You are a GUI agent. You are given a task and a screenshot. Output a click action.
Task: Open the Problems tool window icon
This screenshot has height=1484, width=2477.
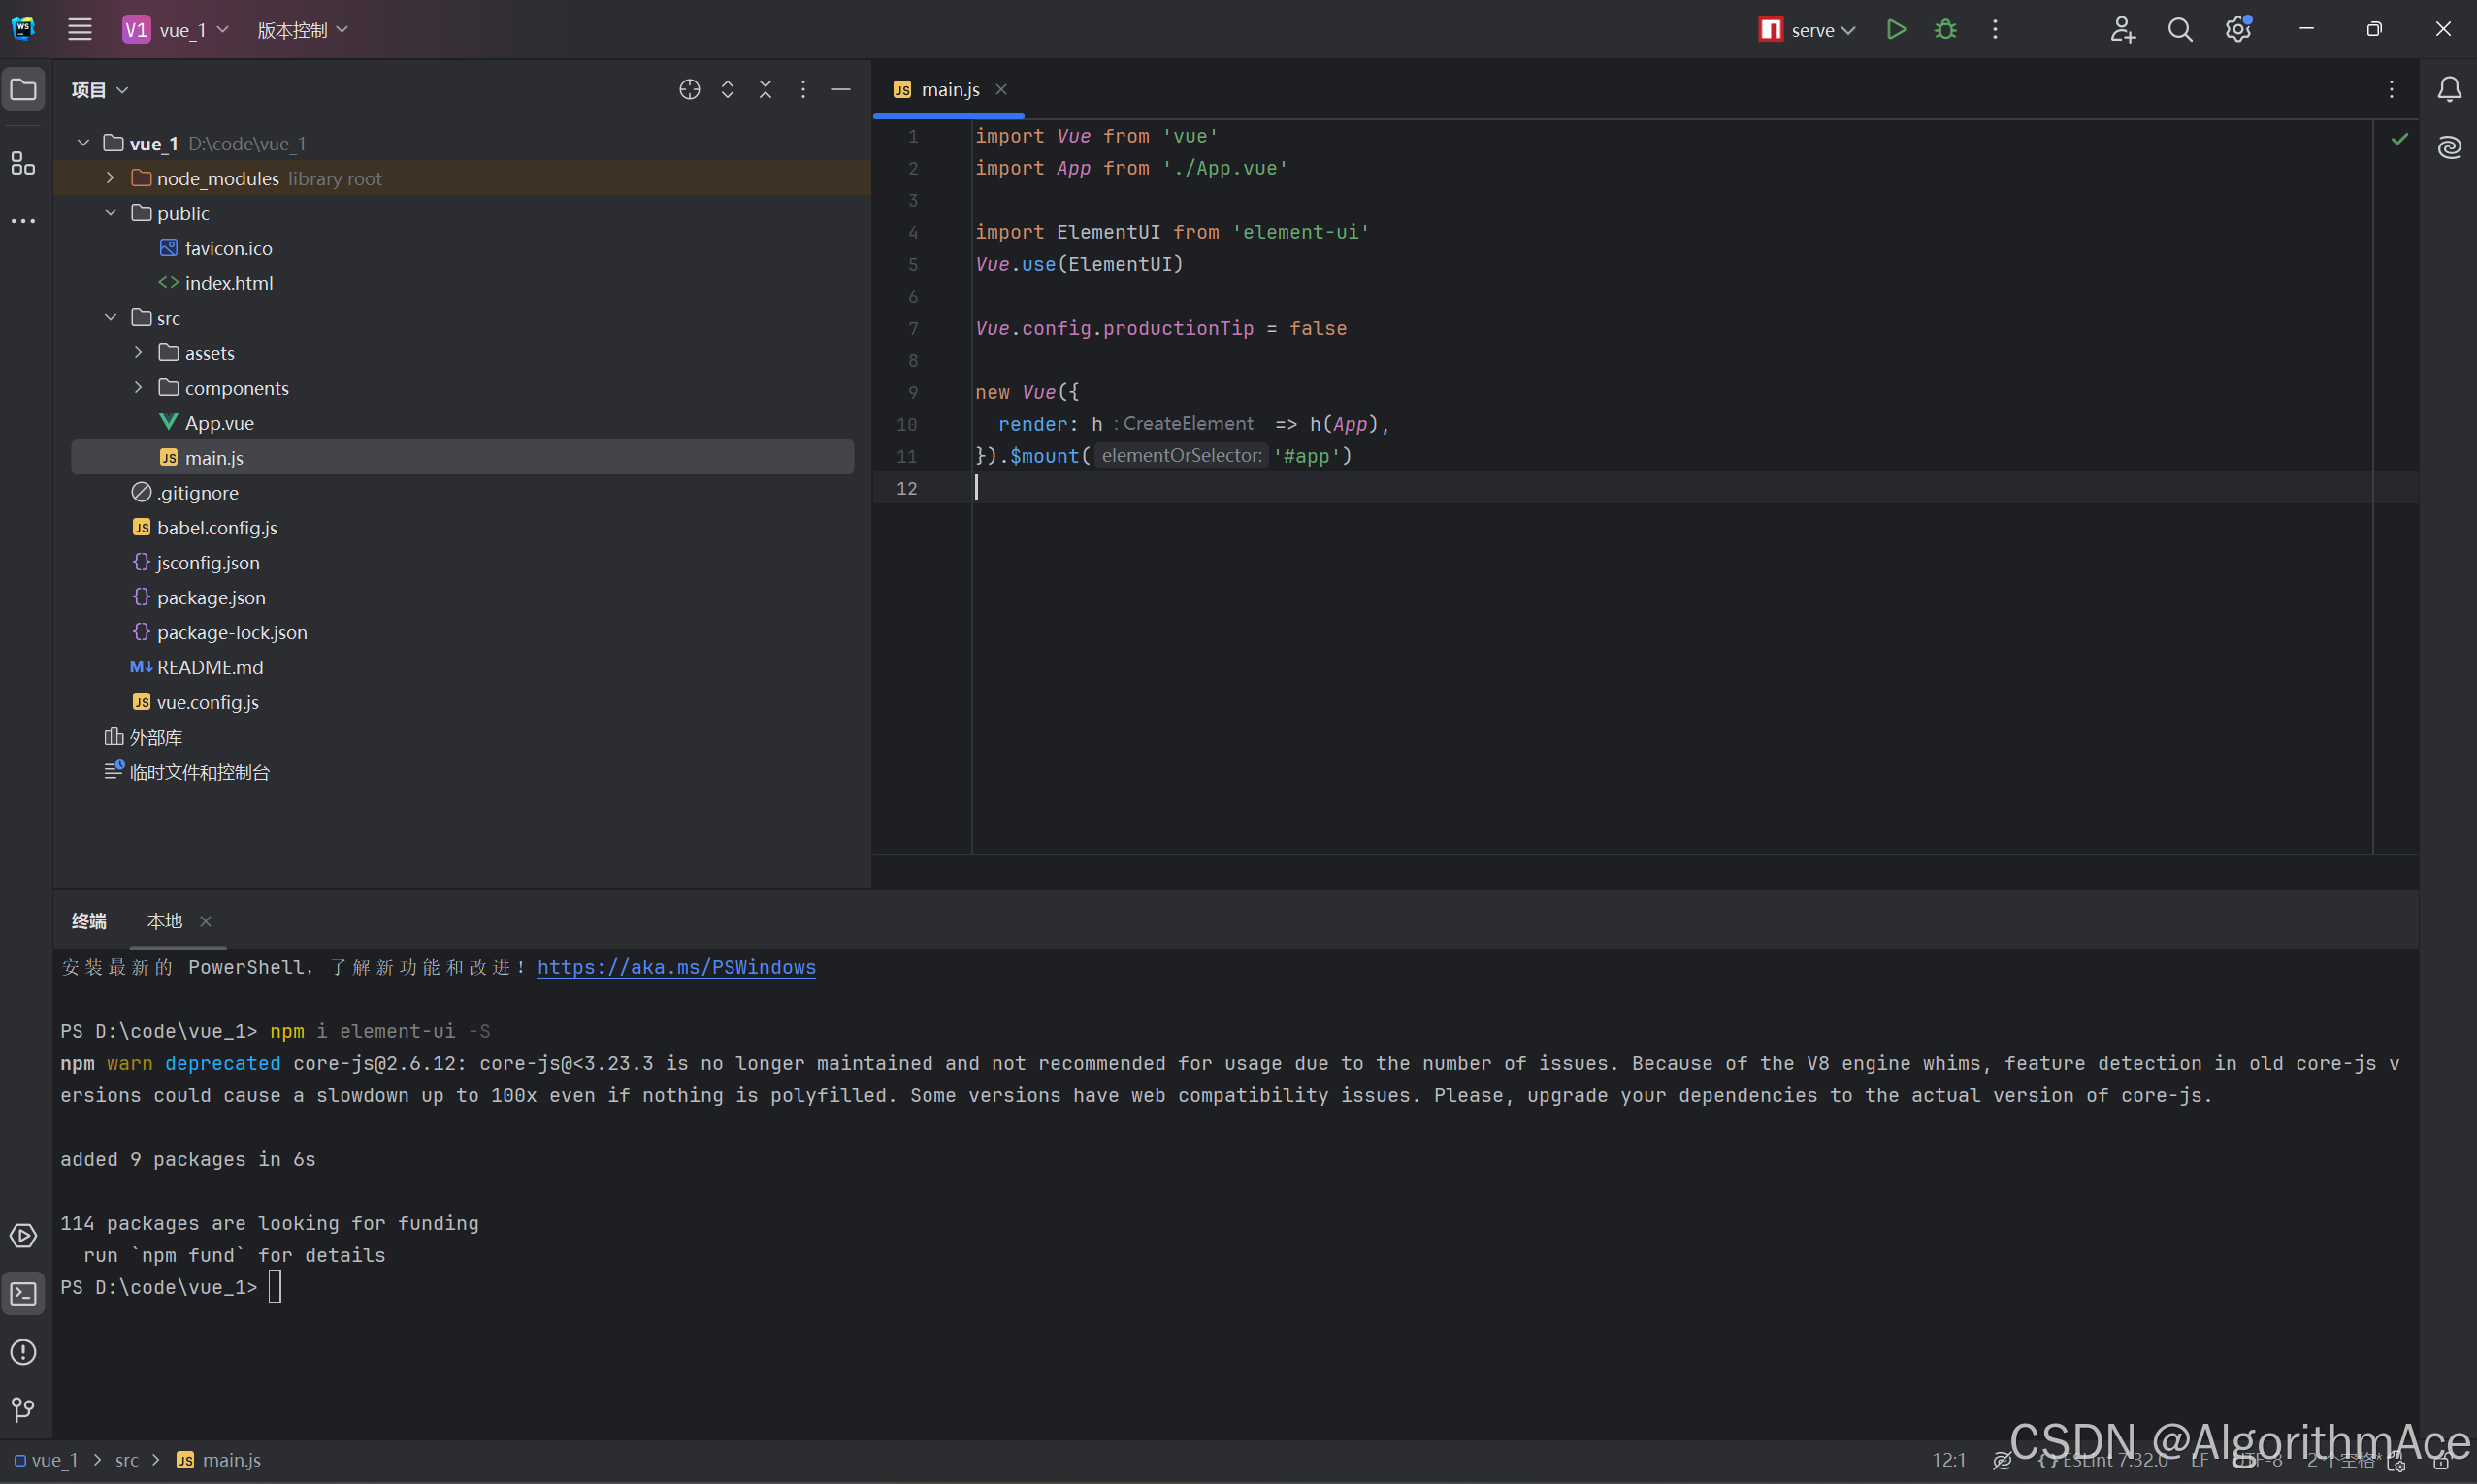[23, 1352]
